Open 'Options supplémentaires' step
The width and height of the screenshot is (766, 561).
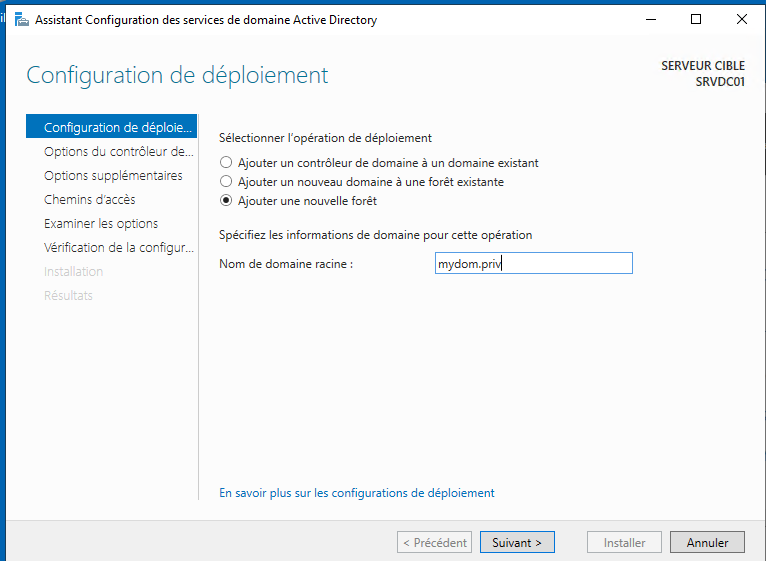point(111,175)
